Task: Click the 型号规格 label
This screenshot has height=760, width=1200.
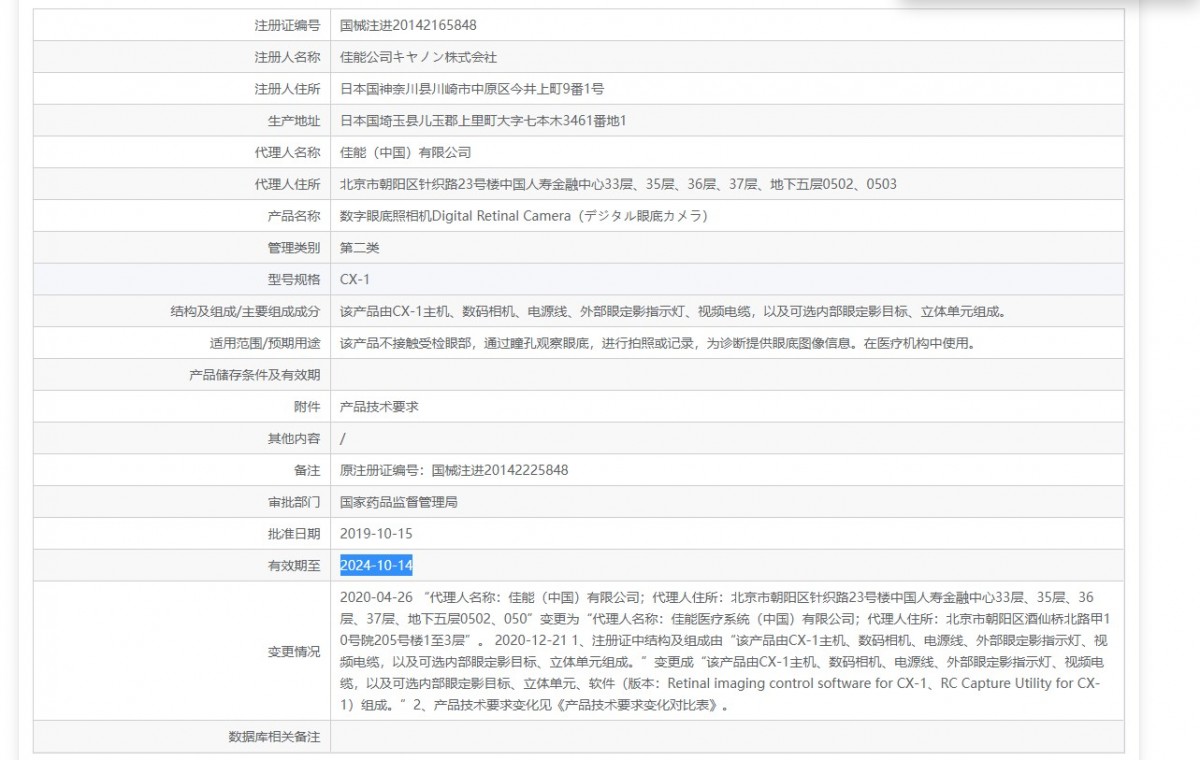Action: [x=294, y=279]
